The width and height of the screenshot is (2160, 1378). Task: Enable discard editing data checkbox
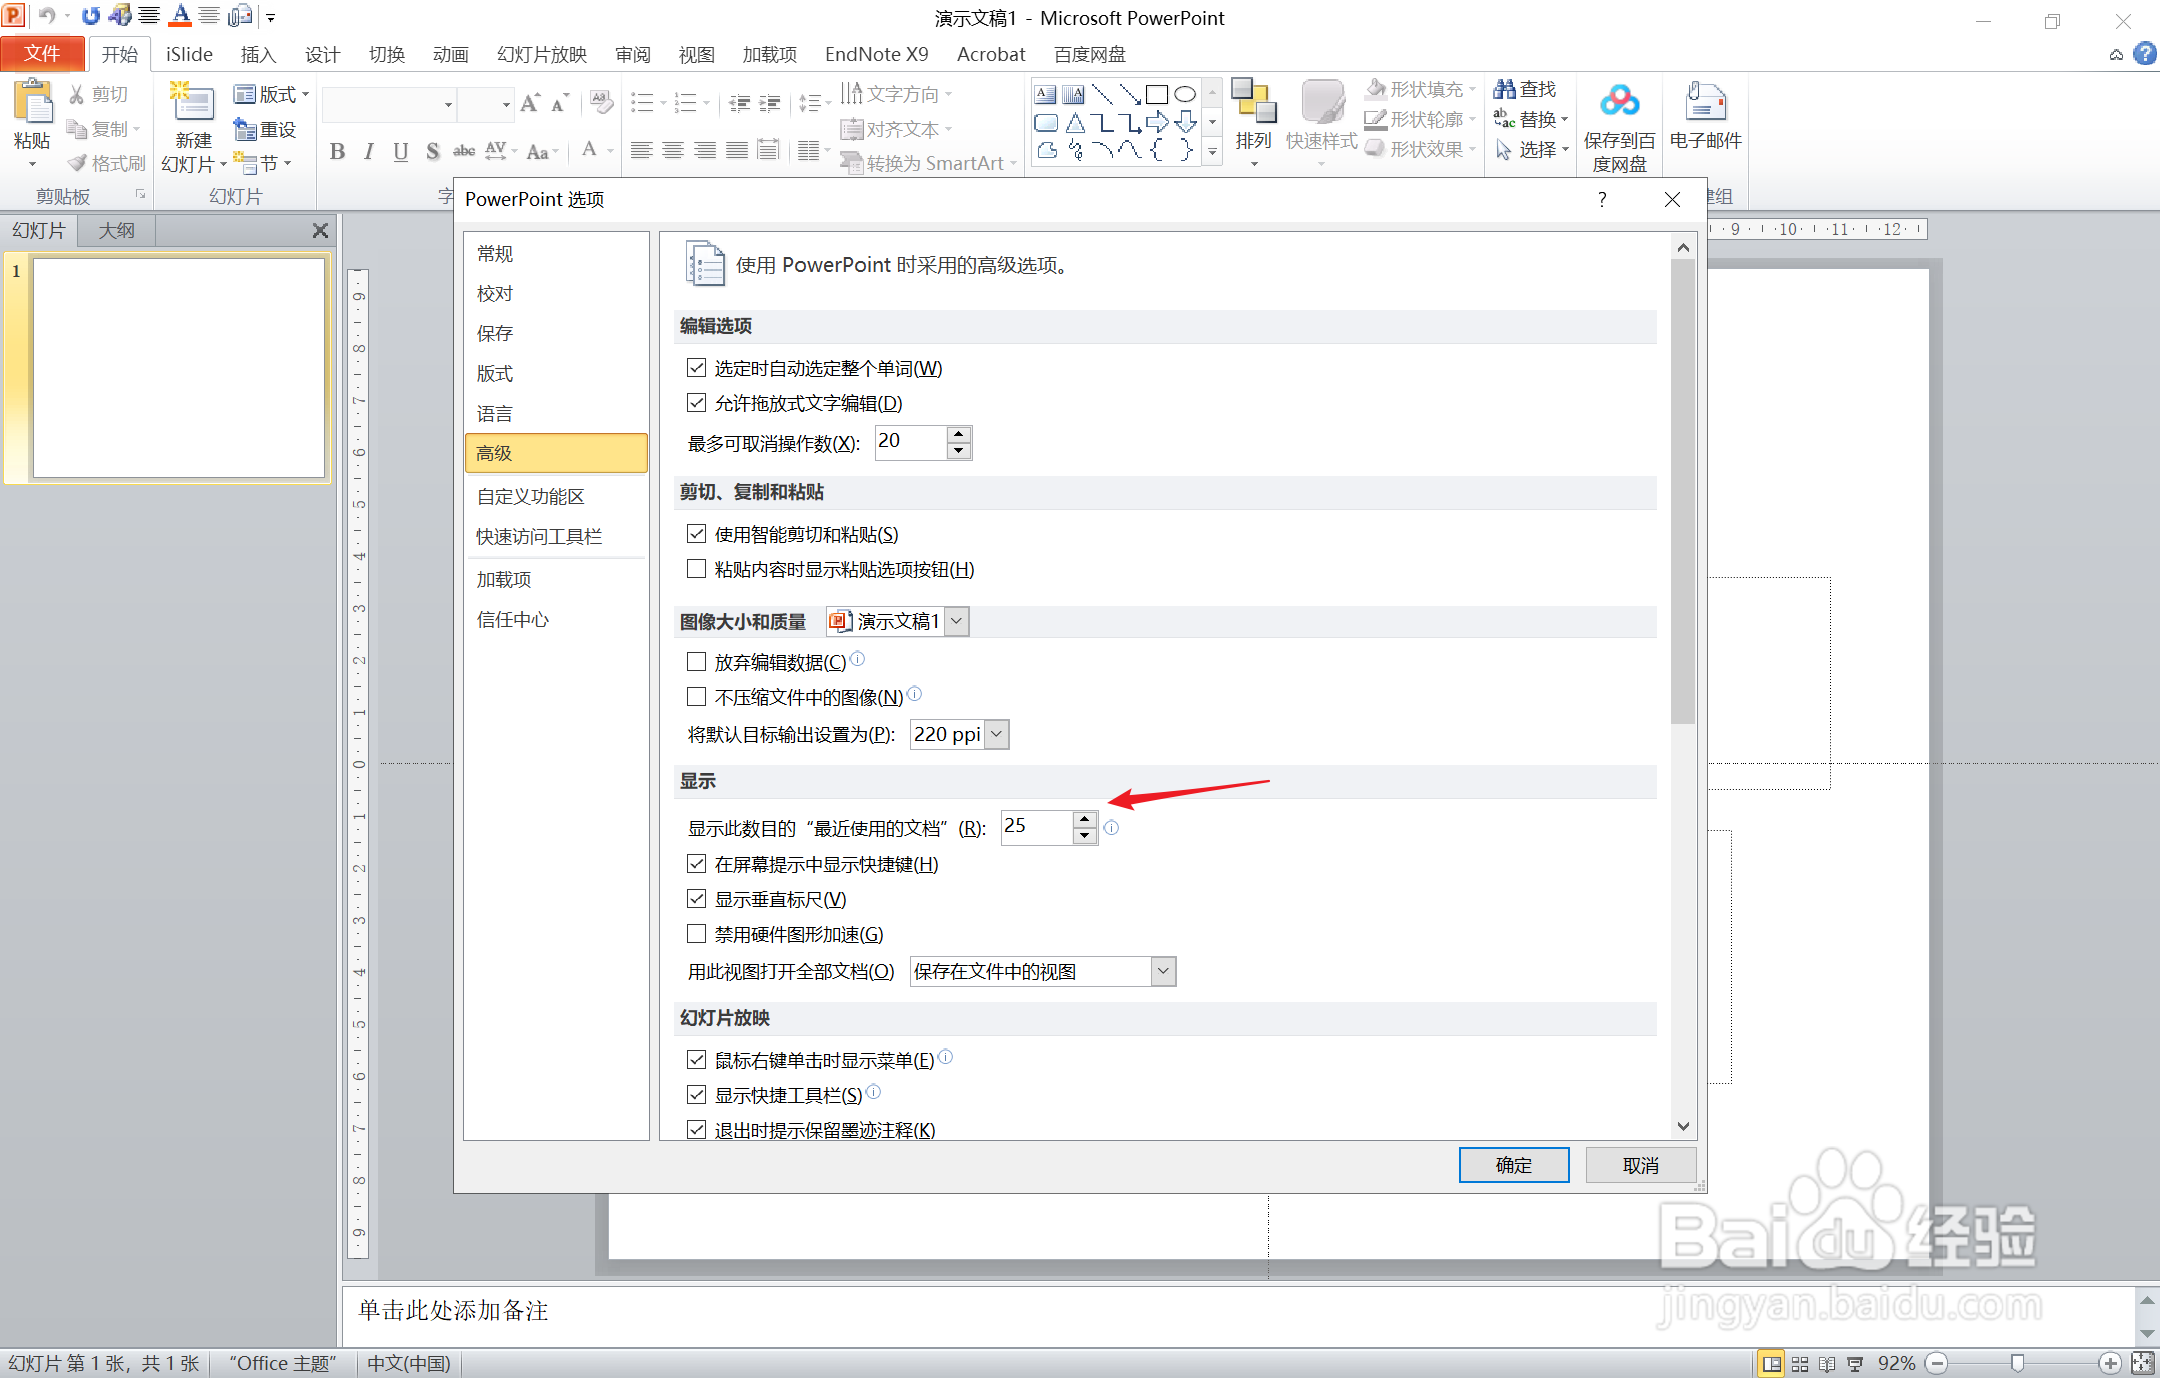pyautogui.click(x=697, y=662)
